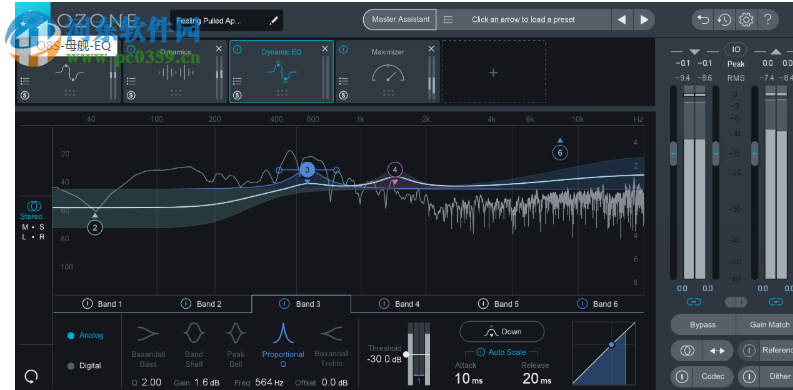
Task: Click the output gain slider handle
Action: click(754, 153)
